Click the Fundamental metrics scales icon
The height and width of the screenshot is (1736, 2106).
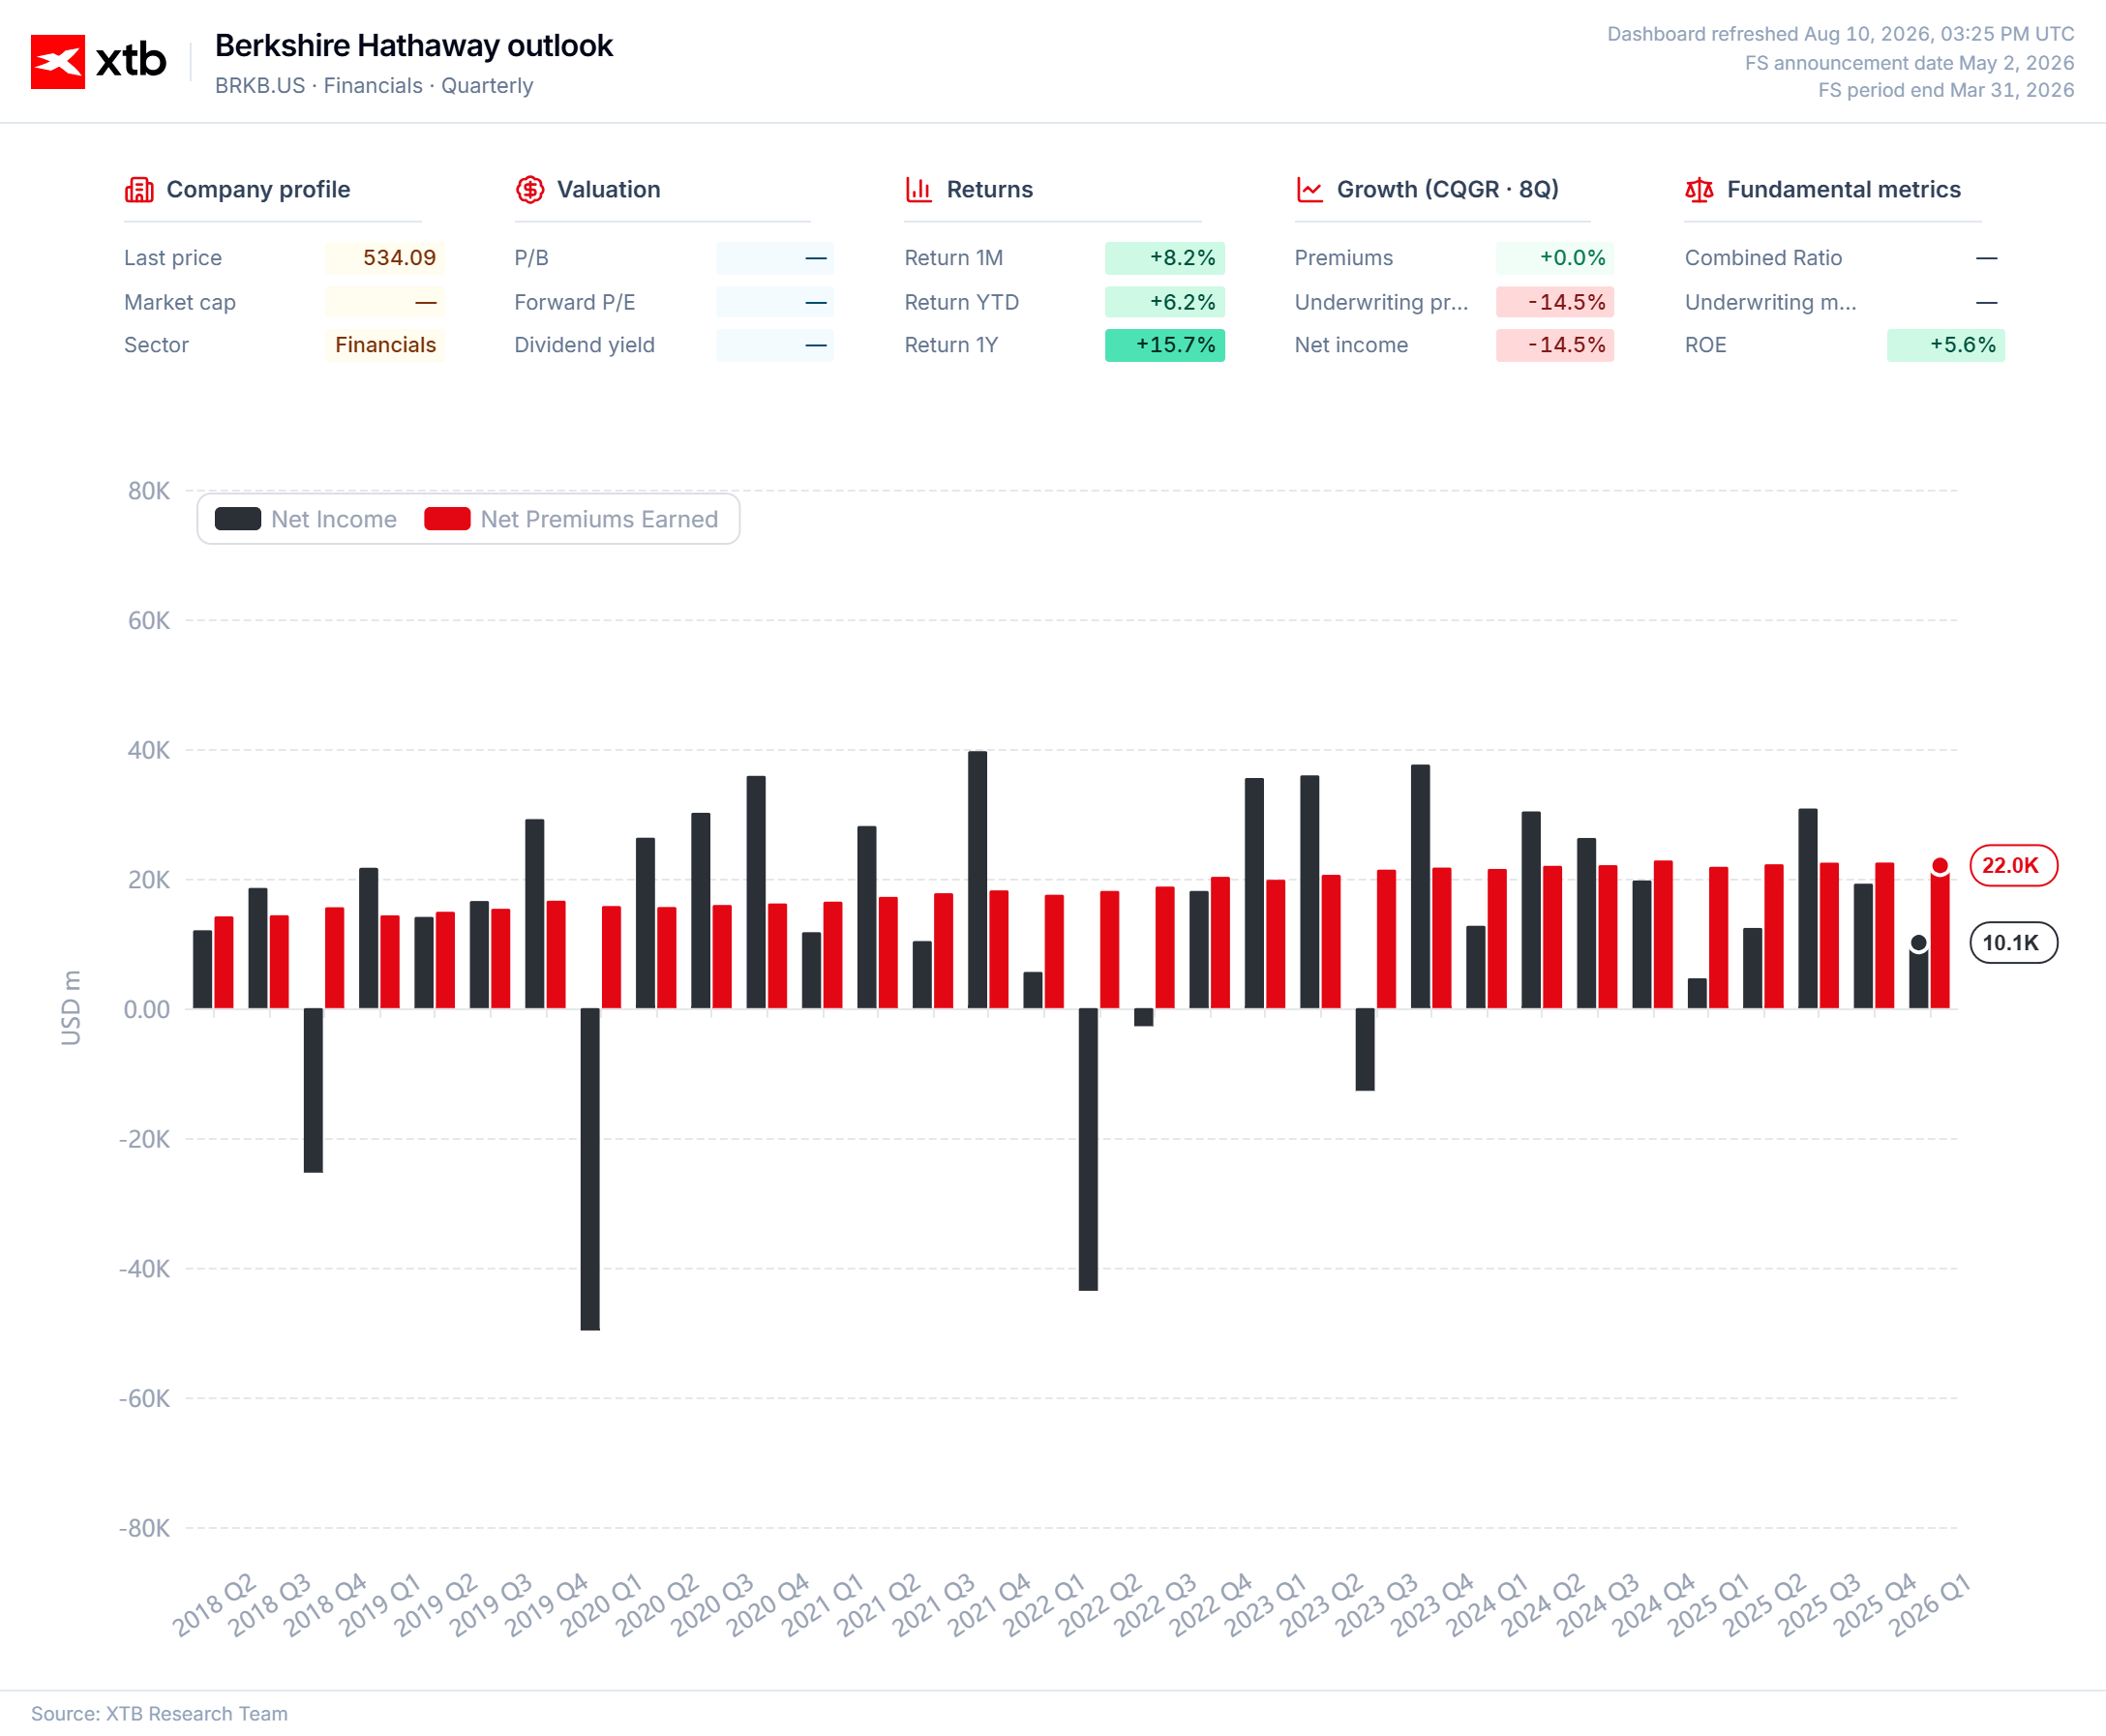(1699, 190)
